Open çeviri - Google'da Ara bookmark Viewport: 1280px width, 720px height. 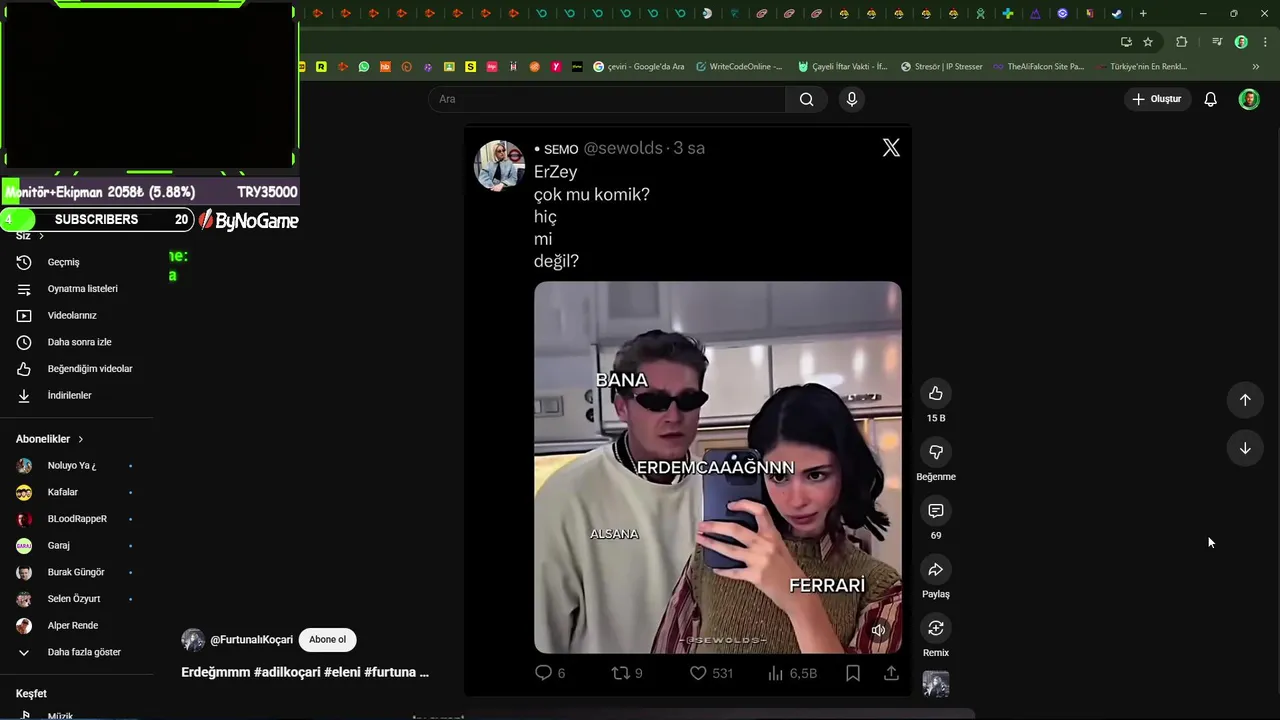pos(638,67)
